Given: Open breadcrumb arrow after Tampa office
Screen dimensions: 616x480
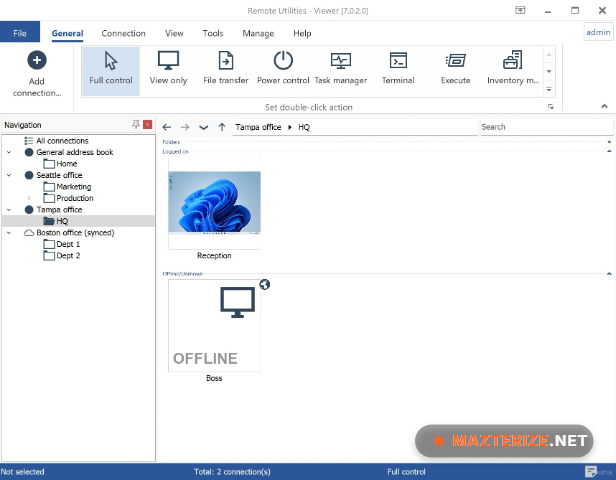Looking at the screenshot, I should (x=290, y=127).
